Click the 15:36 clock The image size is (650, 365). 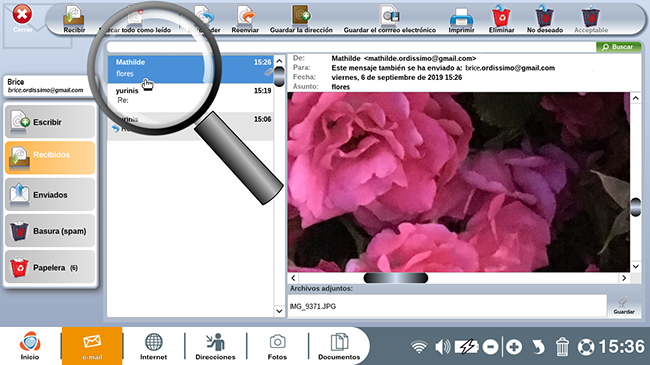pos(621,347)
